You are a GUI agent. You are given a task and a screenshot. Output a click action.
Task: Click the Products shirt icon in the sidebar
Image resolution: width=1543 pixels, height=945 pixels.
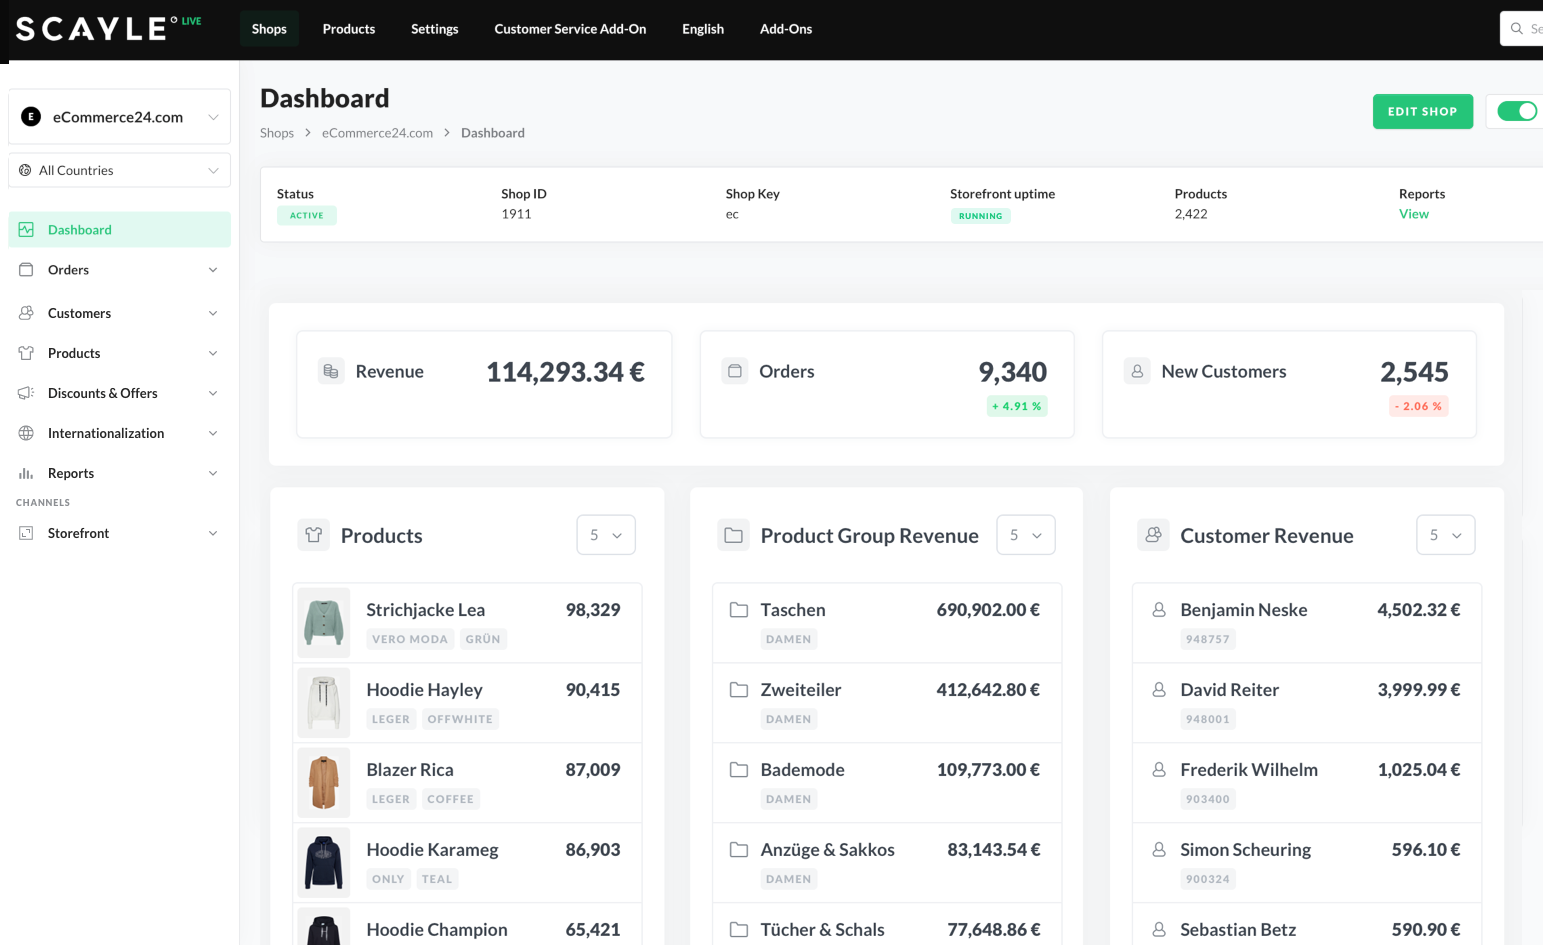27,353
